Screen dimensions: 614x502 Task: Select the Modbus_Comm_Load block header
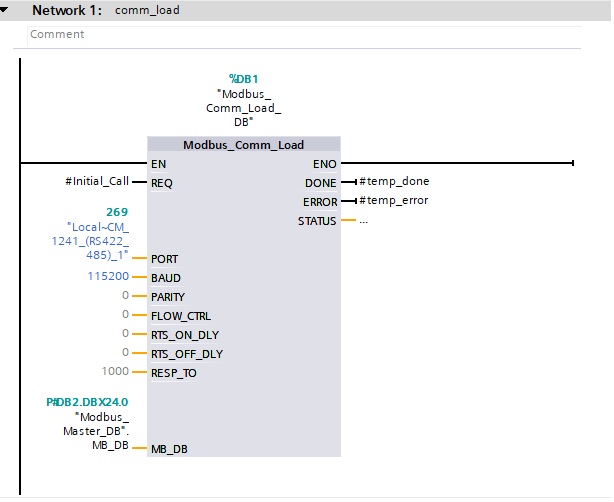pyautogui.click(x=244, y=144)
